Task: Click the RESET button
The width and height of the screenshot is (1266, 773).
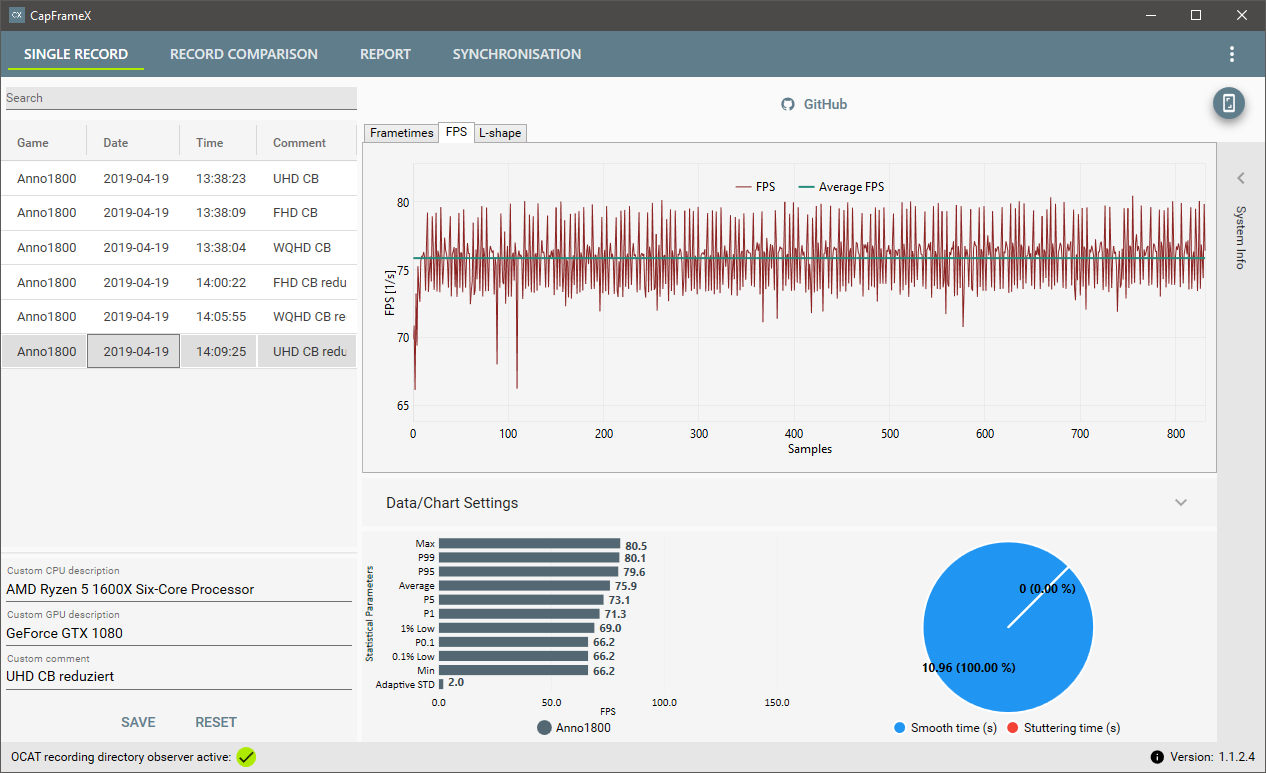Action: [x=216, y=722]
